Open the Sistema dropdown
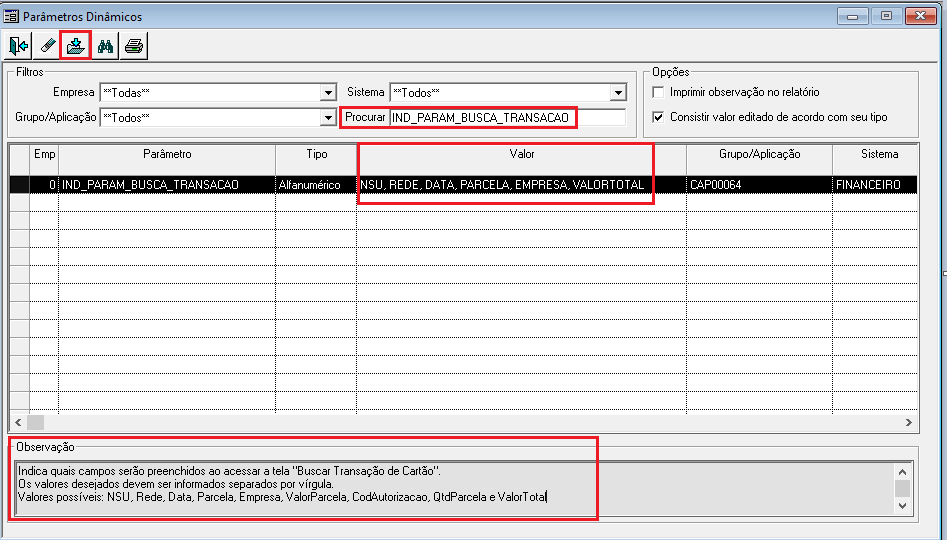 coord(618,93)
